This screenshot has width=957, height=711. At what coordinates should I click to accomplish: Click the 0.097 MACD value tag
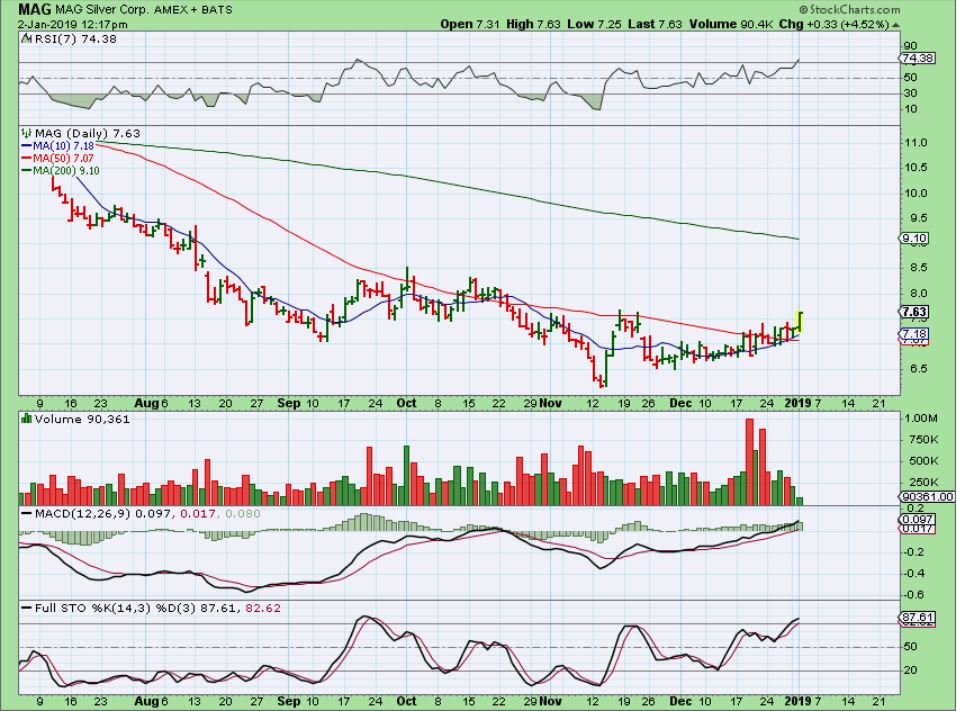tap(917, 519)
